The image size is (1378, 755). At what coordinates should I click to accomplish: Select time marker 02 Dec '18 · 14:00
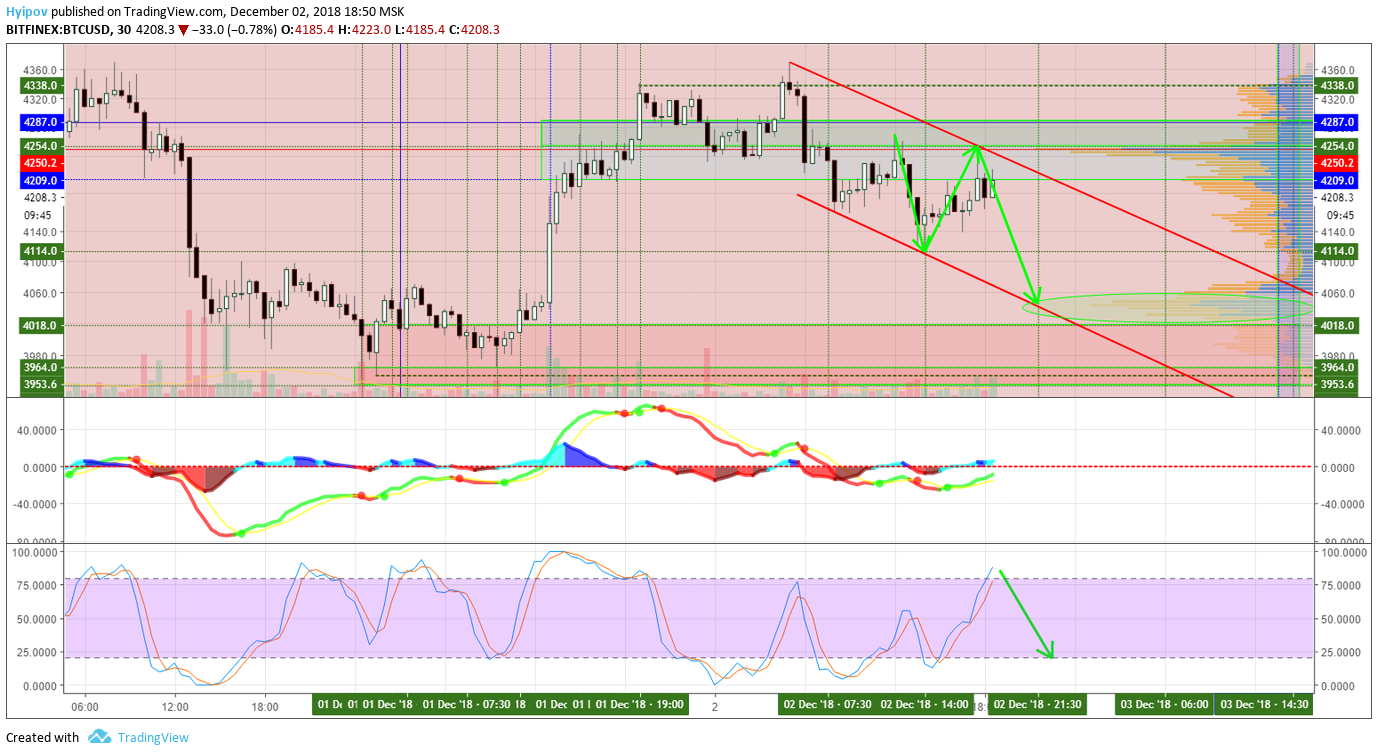[x=925, y=705]
